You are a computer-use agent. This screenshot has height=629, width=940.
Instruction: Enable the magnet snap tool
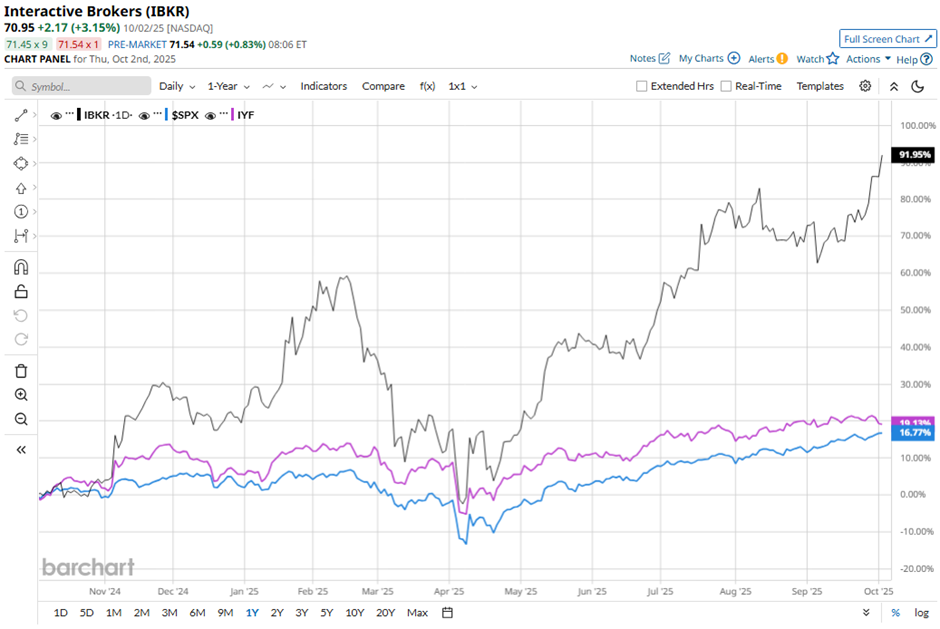pos(21,267)
